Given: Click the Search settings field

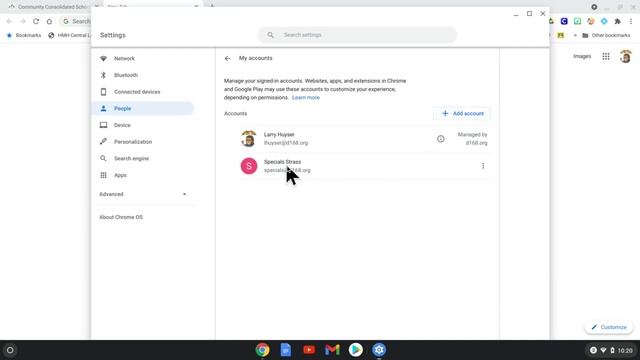Looking at the screenshot, I should [x=357, y=35].
